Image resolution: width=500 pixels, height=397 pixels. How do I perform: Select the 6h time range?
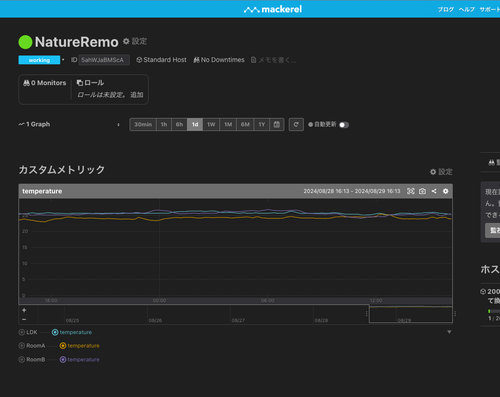point(179,124)
